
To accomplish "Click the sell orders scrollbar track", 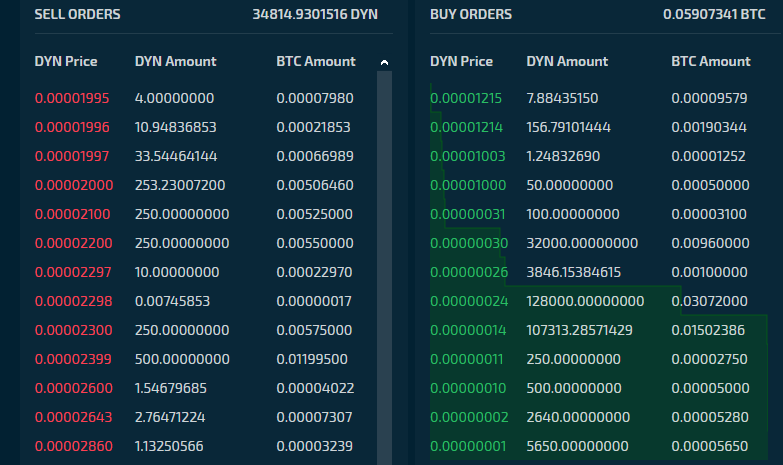I will (384, 268).
